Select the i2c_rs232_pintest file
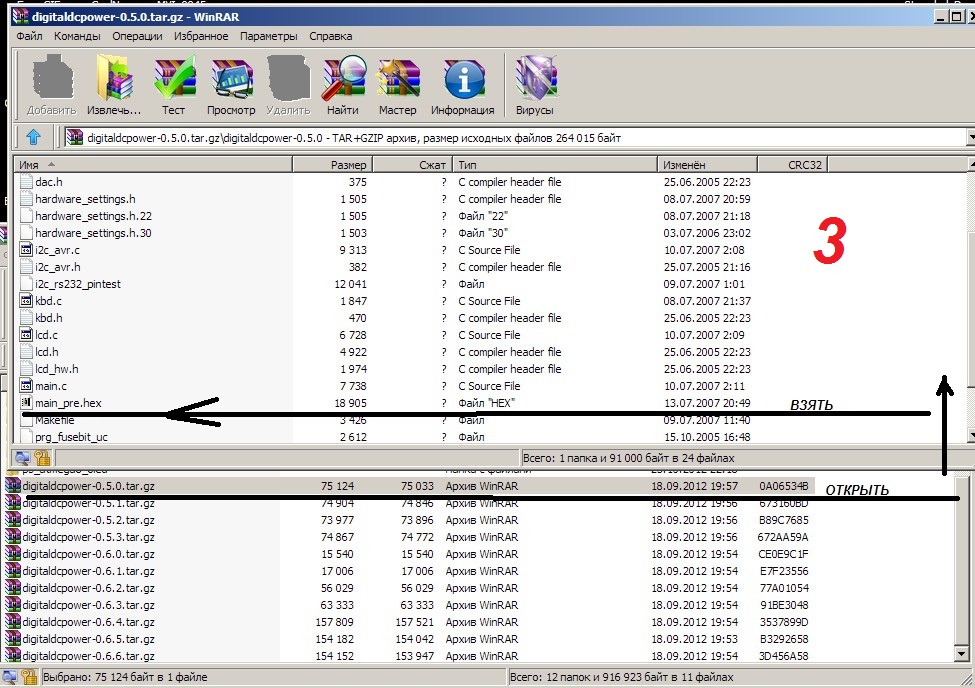Screen dimensions: 975x688 [x=78, y=284]
